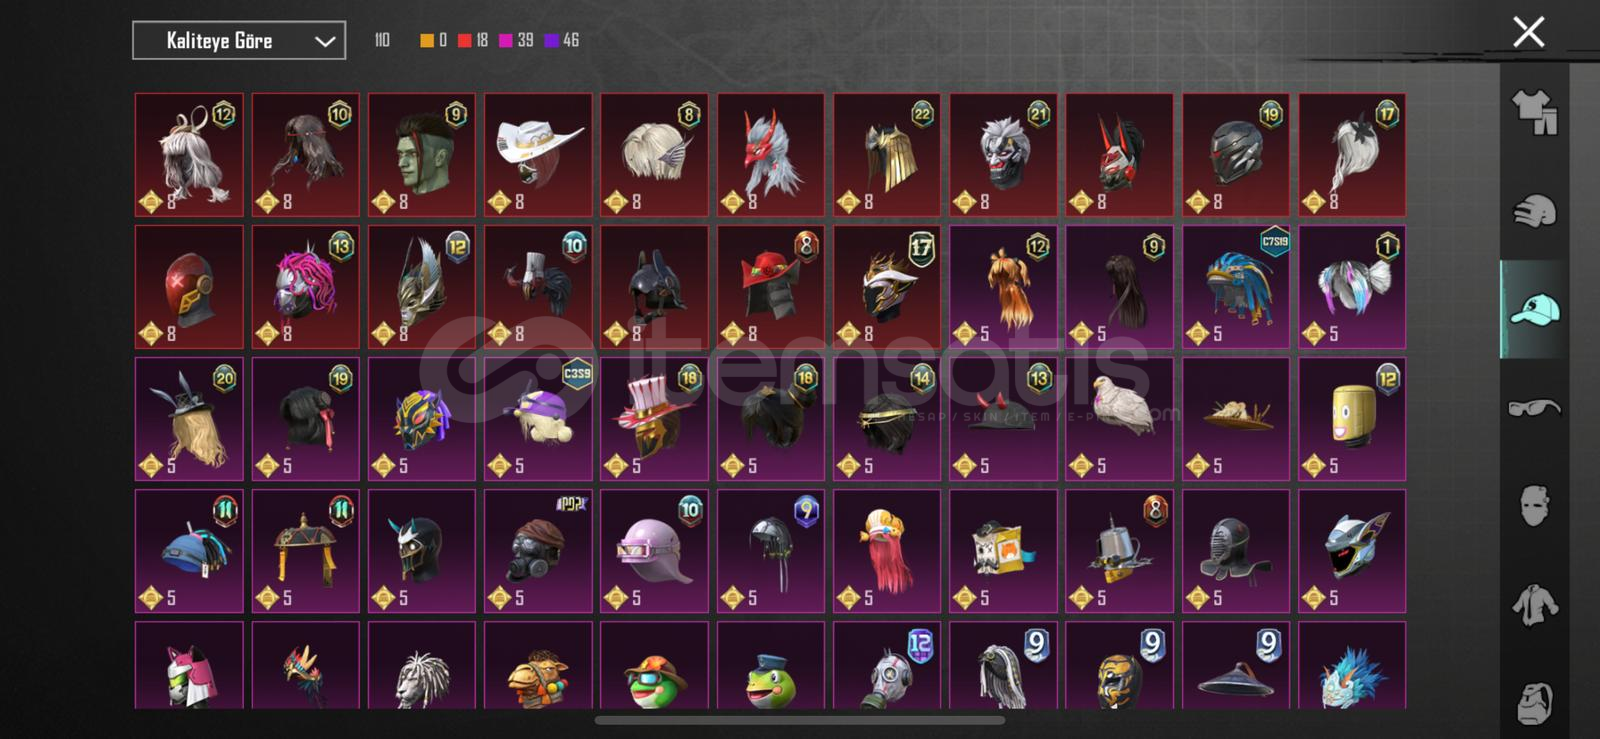The image size is (1600, 739).
Task: Select the green zombie head item
Action: click(422, 155)
